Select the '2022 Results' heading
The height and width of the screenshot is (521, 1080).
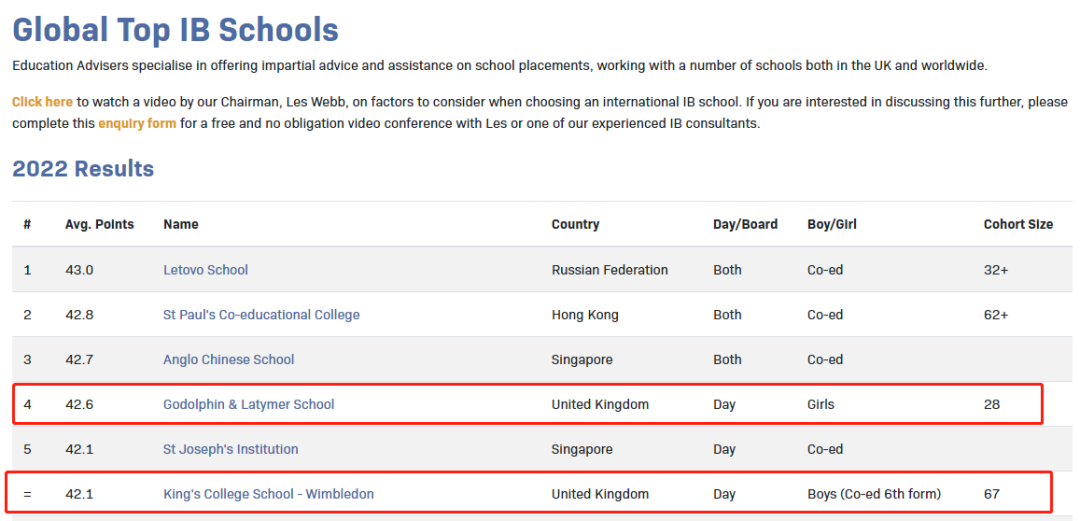(83, 168)
